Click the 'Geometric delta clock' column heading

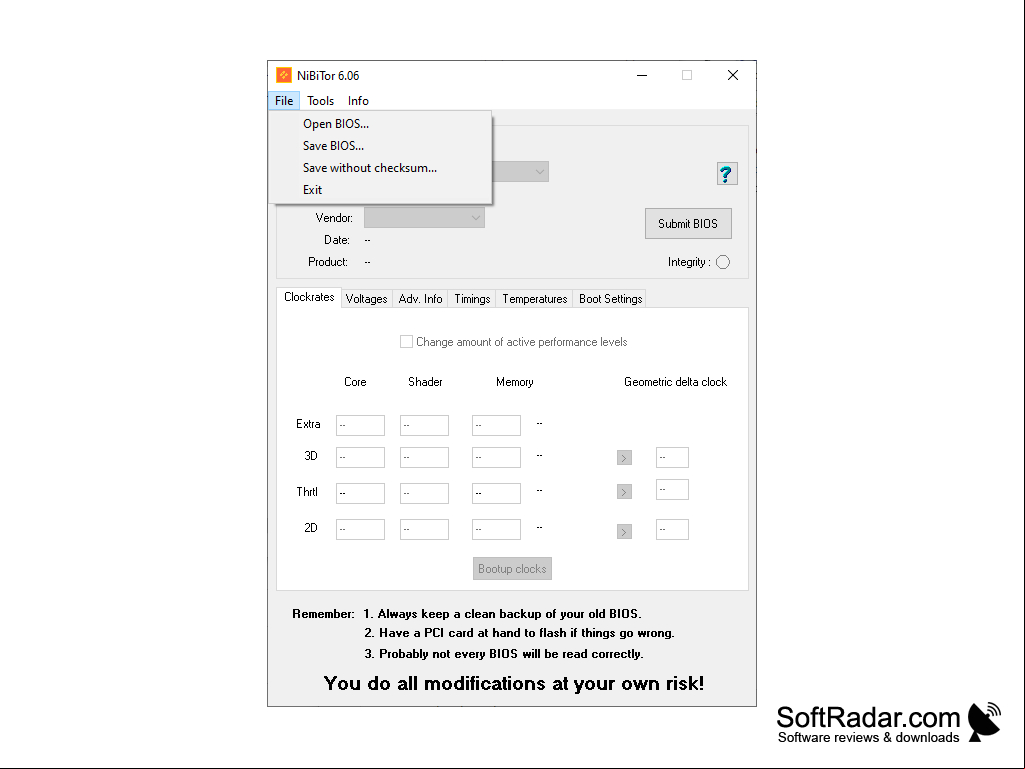click(x=675, y=382)
